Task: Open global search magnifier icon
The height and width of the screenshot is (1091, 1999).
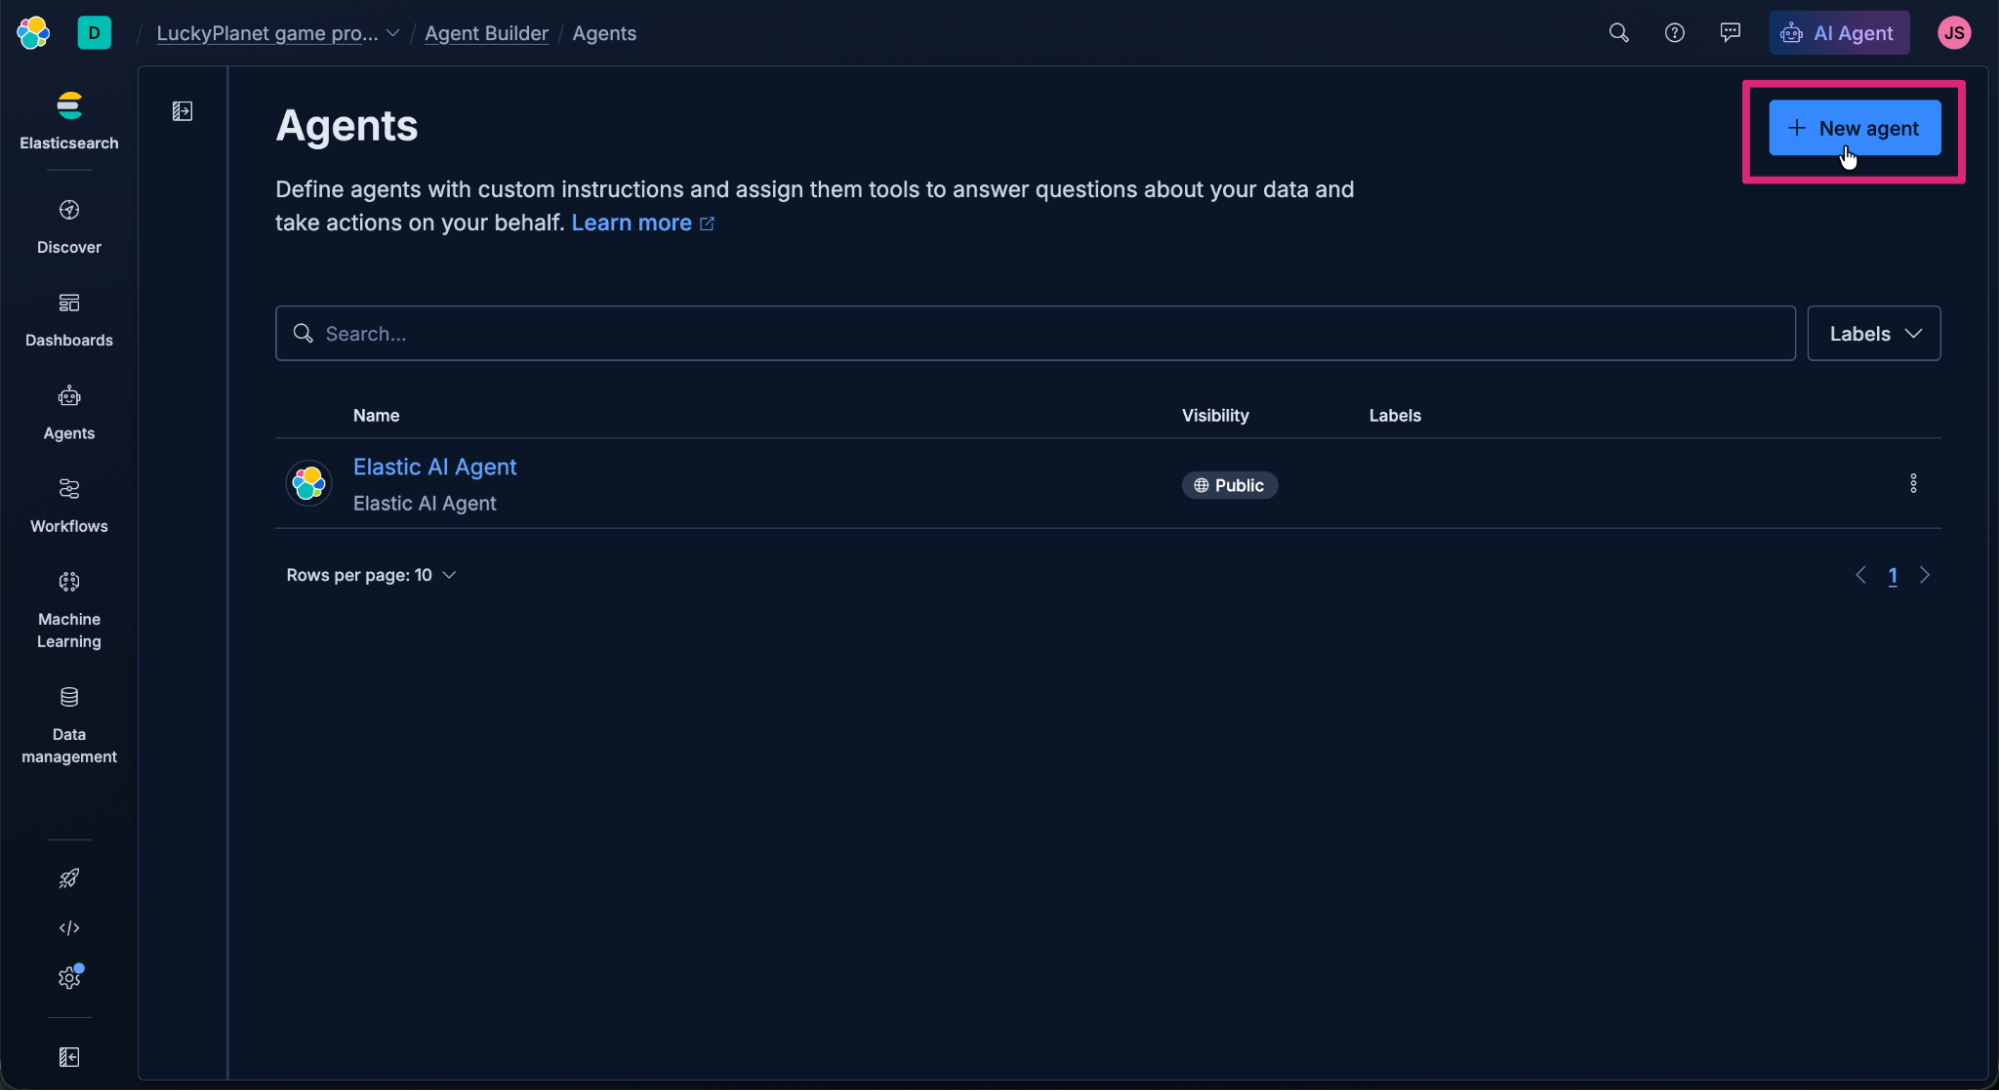Action: tap(1618, 33)
